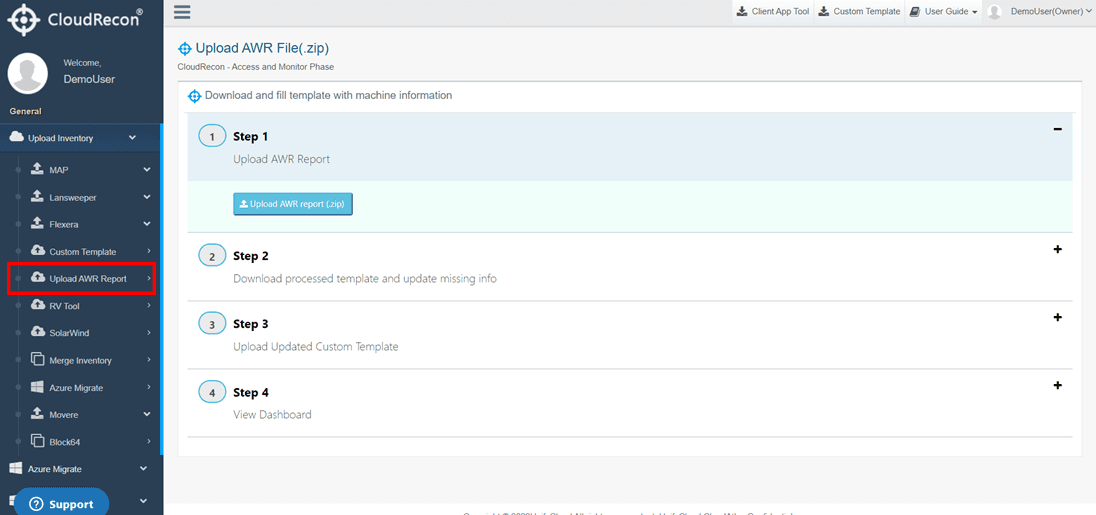Click the RV Tool cloud icon
1096x515 pixels.
(x=38, y=305)
